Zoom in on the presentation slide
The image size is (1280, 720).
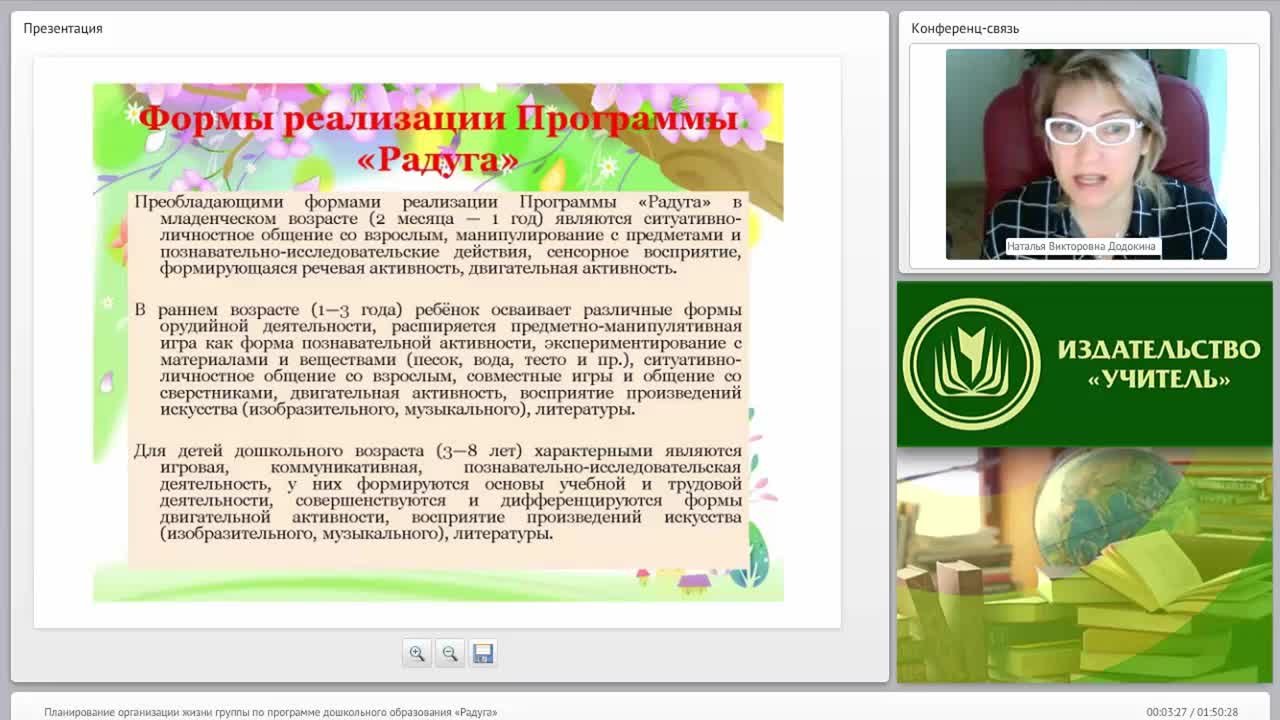tap(417, 654)
